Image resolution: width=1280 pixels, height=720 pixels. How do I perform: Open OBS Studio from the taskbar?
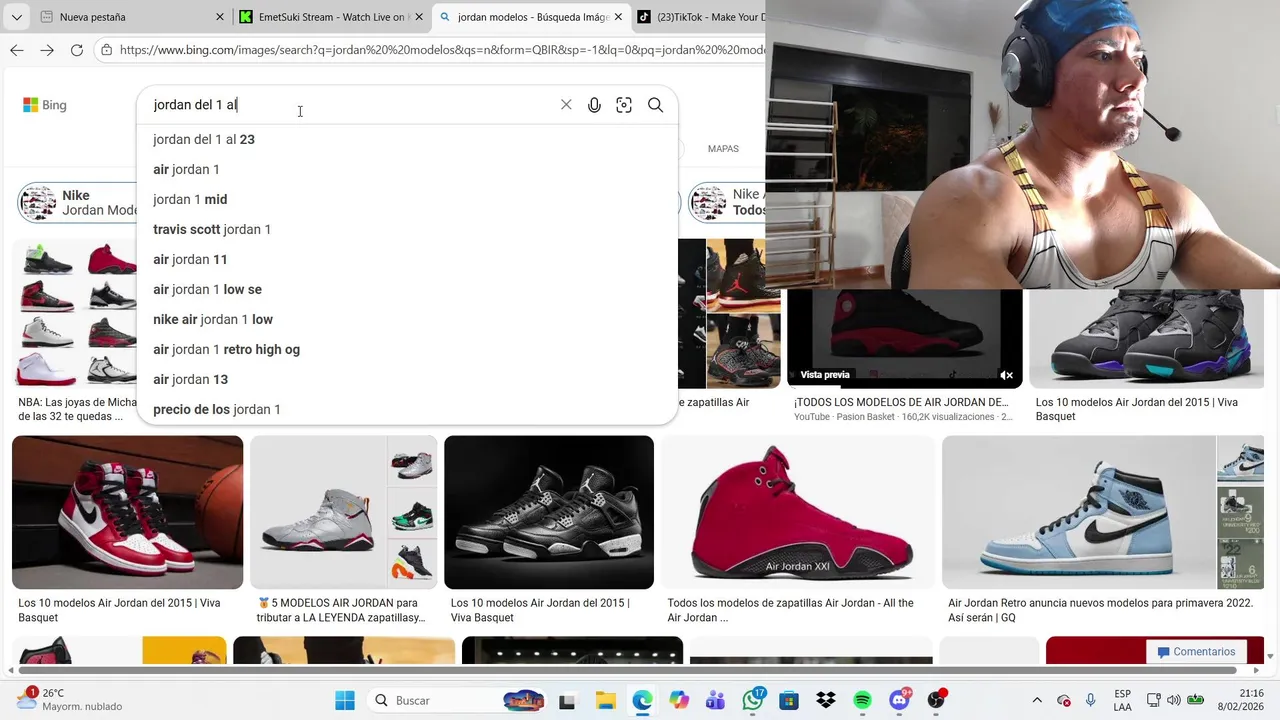point(937,701)
